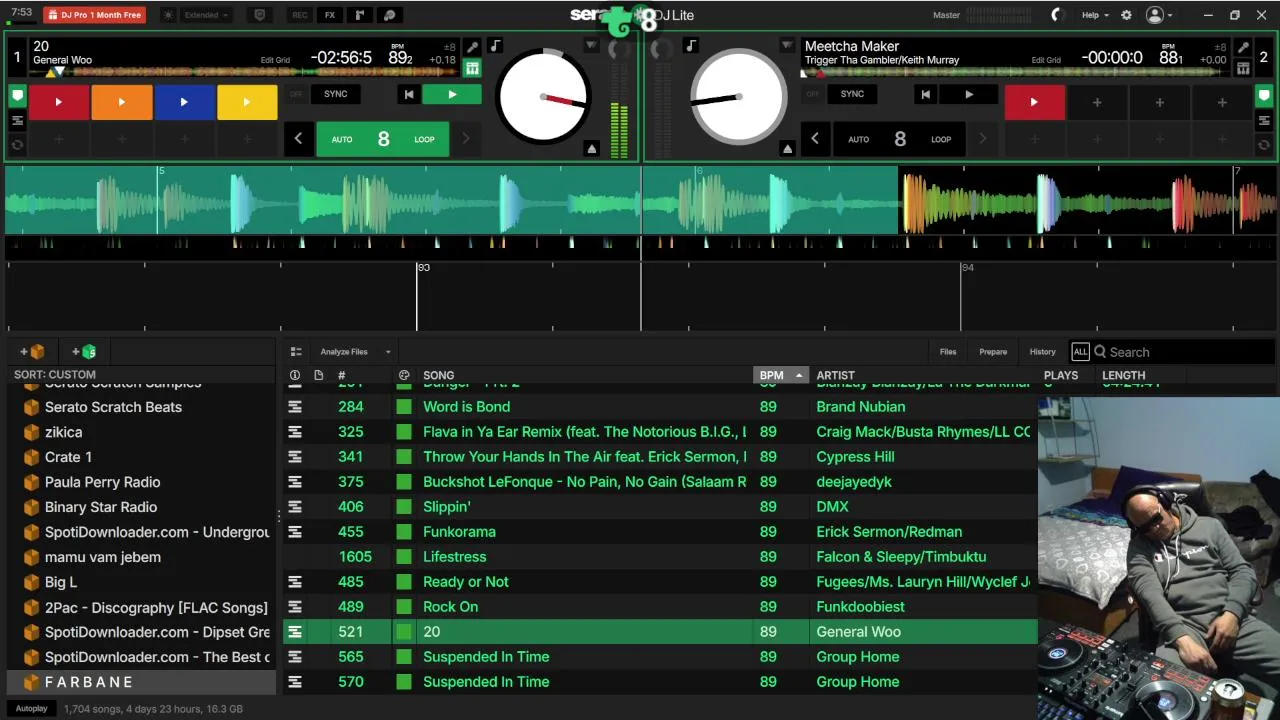1280x720 pixels.
Task: Open the Sampler panel icon
Action: pos(360,15)
